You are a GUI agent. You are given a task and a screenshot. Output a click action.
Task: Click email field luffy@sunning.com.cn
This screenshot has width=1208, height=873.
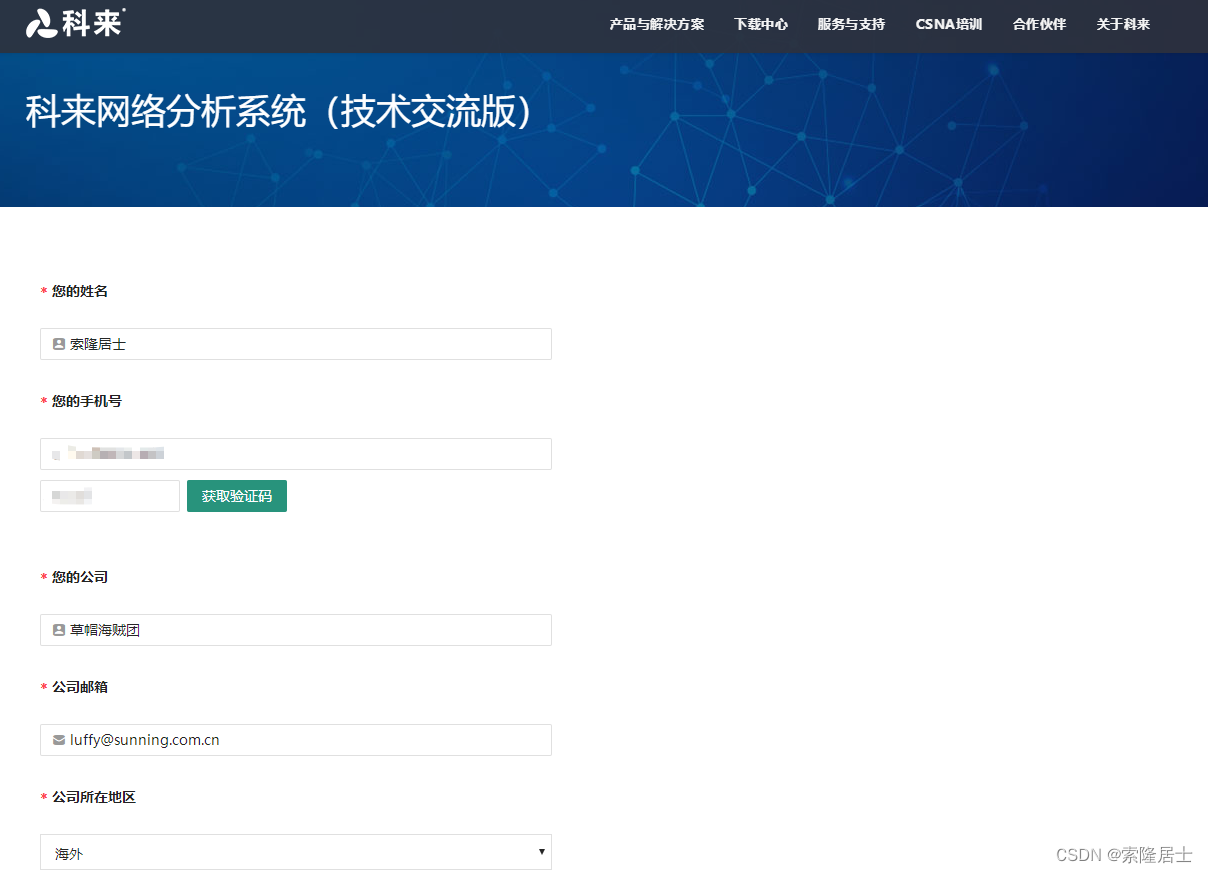(296, 740)
